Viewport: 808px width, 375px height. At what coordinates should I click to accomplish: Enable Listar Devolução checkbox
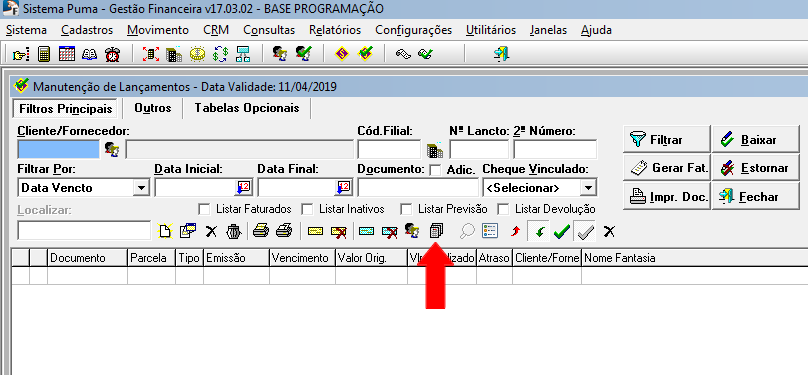pyautogui.click(x=503, y=210)
